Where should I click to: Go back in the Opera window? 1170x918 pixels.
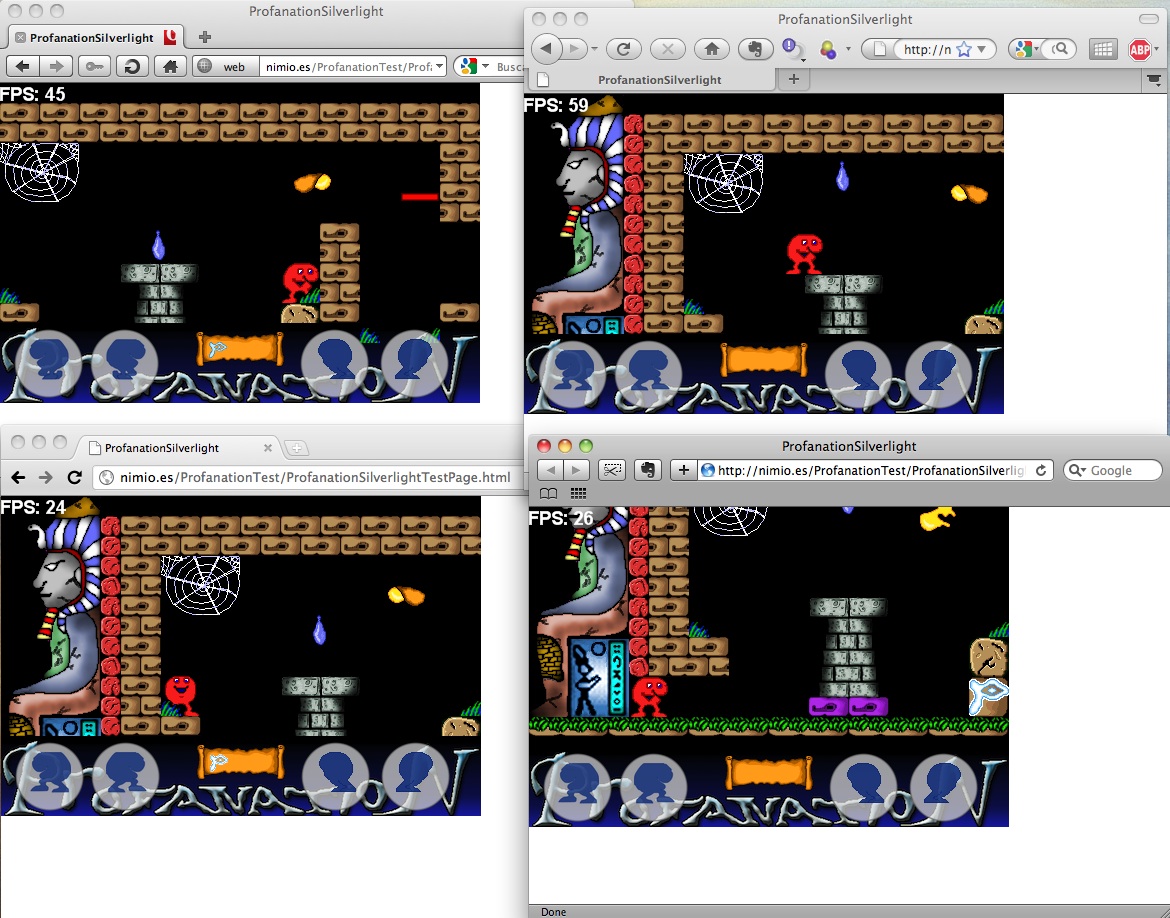coord(23,66)
